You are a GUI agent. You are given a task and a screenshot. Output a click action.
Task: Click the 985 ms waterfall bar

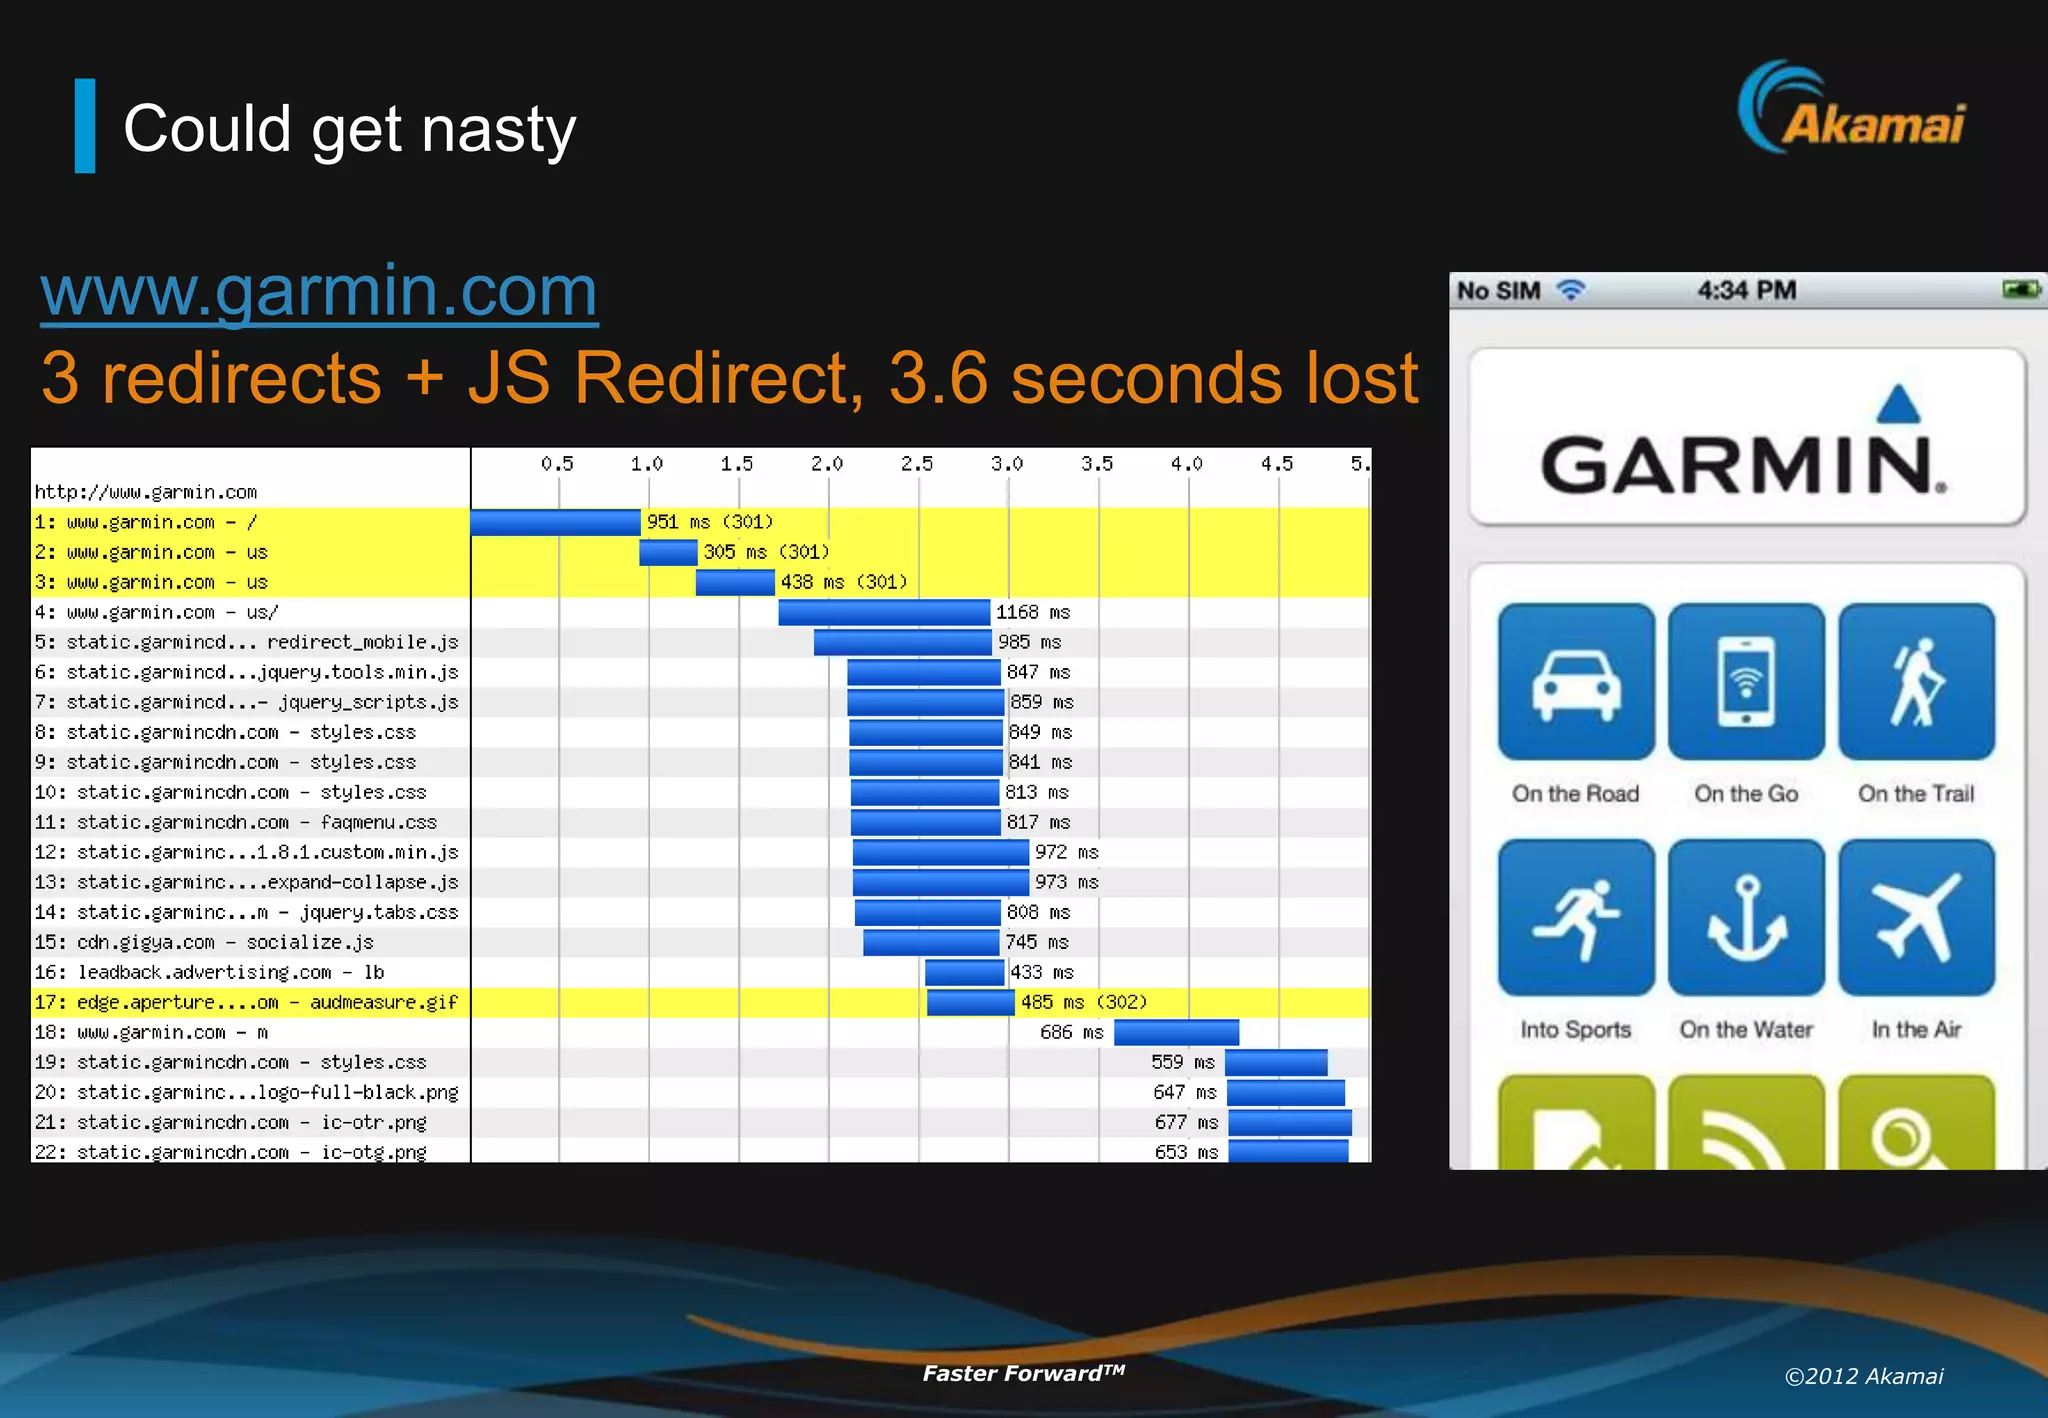[903, 642]
